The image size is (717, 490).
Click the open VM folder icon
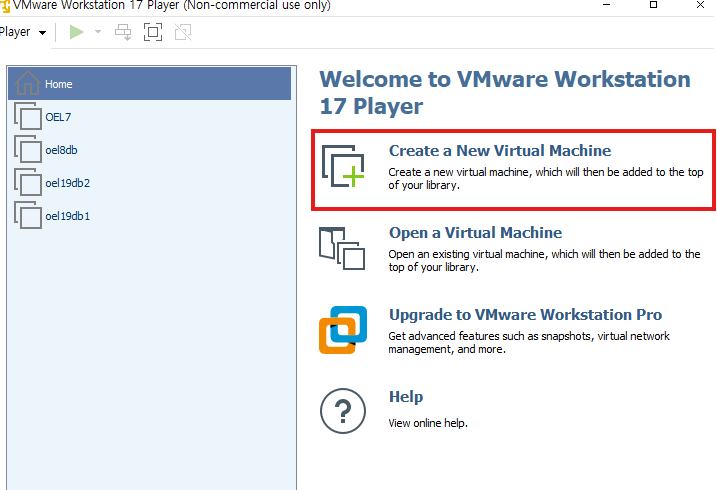(342, 248)
